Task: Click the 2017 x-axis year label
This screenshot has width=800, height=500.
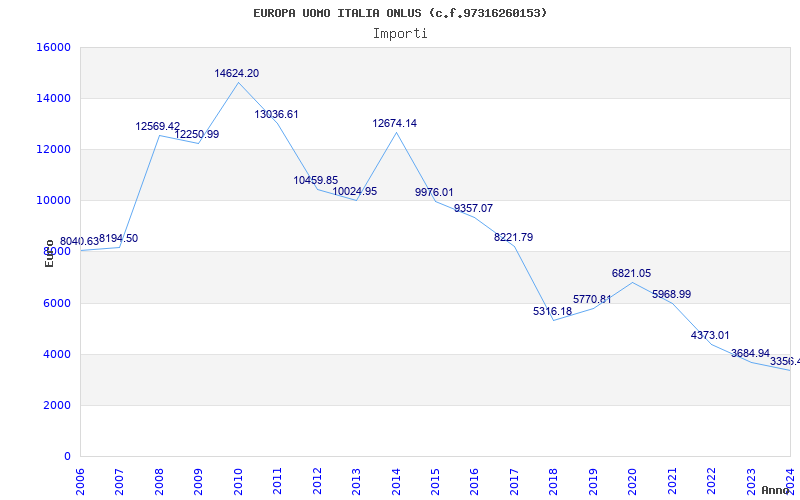Action: (x=514, y=481)
